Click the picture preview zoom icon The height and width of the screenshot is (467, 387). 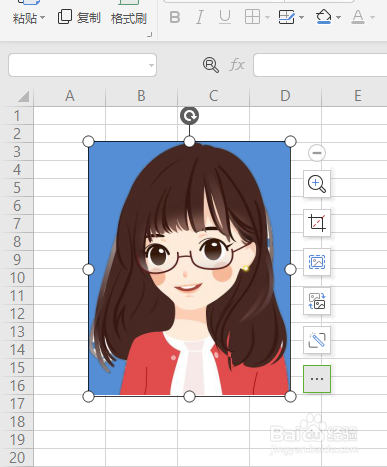(x=317, y=184)
